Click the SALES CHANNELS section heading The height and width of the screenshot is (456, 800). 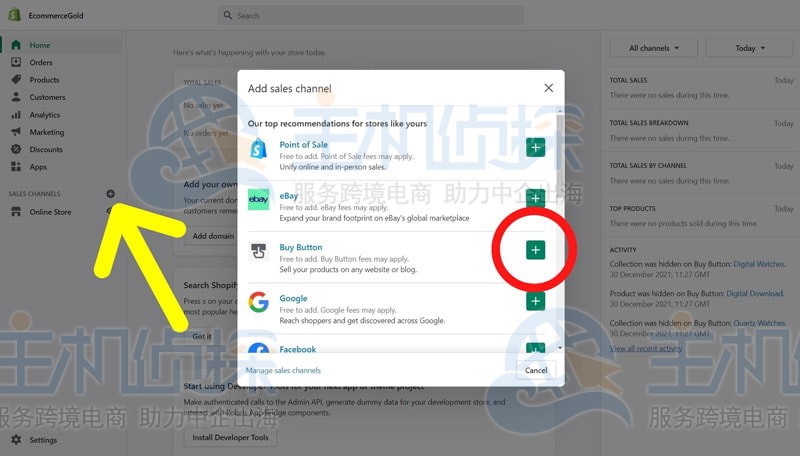(x=34, y=194)
